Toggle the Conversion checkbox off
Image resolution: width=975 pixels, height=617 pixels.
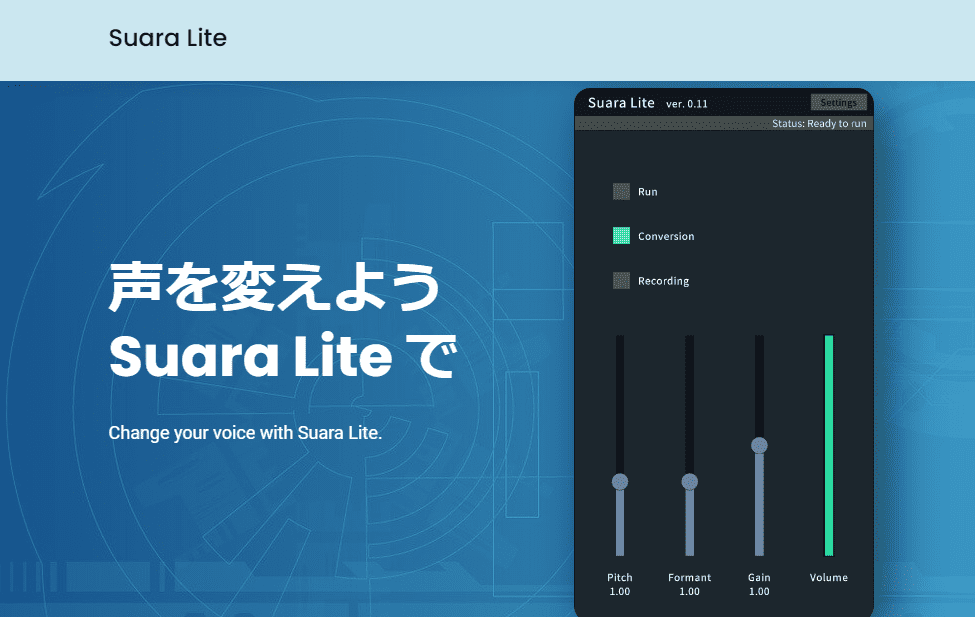tap(621, 236)
